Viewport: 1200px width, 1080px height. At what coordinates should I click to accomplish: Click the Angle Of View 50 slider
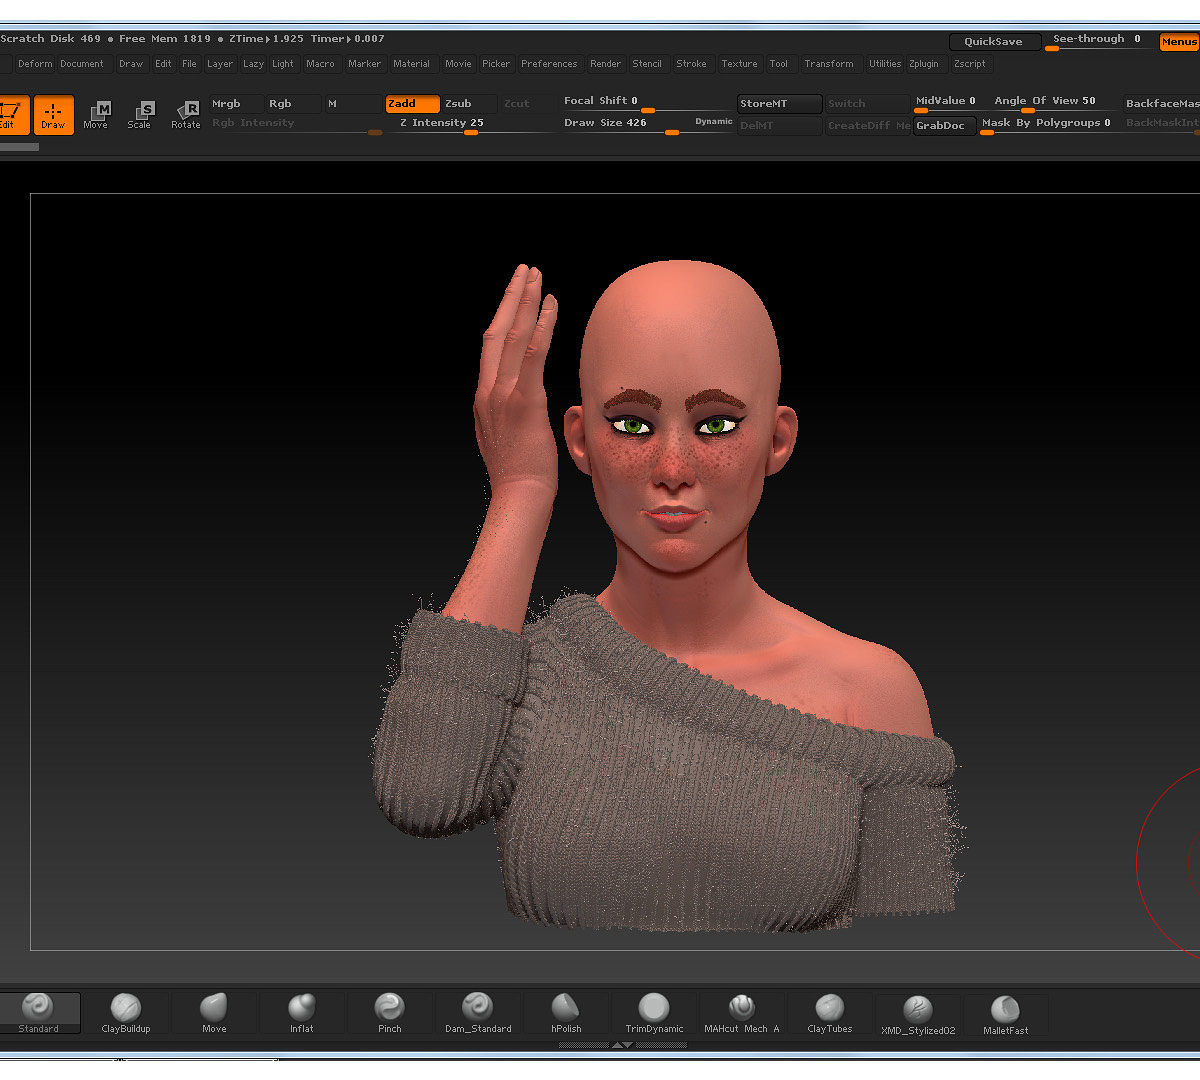(x=1048, y=102)
